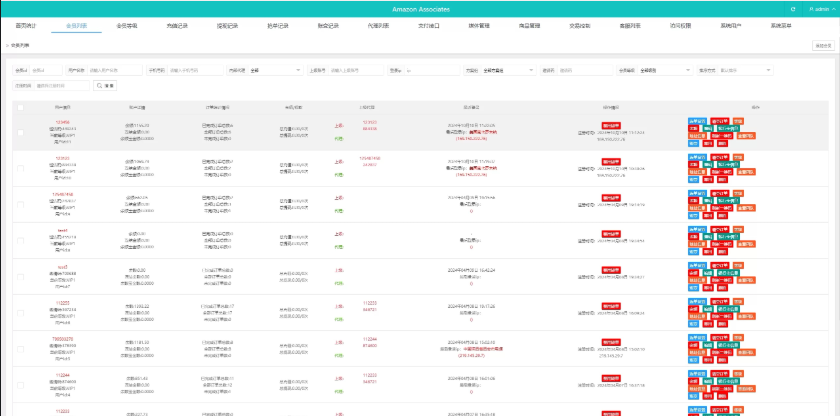Open the admin account menu at top right
The height and width of the screenshot is (416, 840).
[821, 10]
